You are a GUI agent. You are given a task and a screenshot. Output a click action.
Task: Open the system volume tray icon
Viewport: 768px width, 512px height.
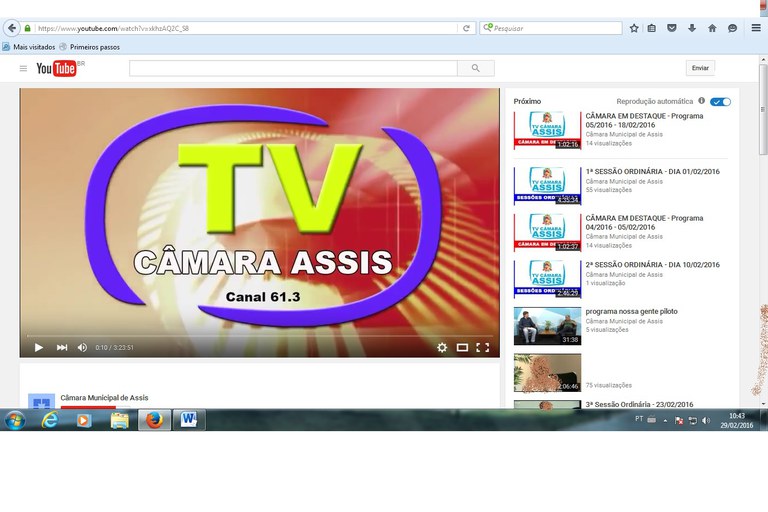[x=706, y=420]
